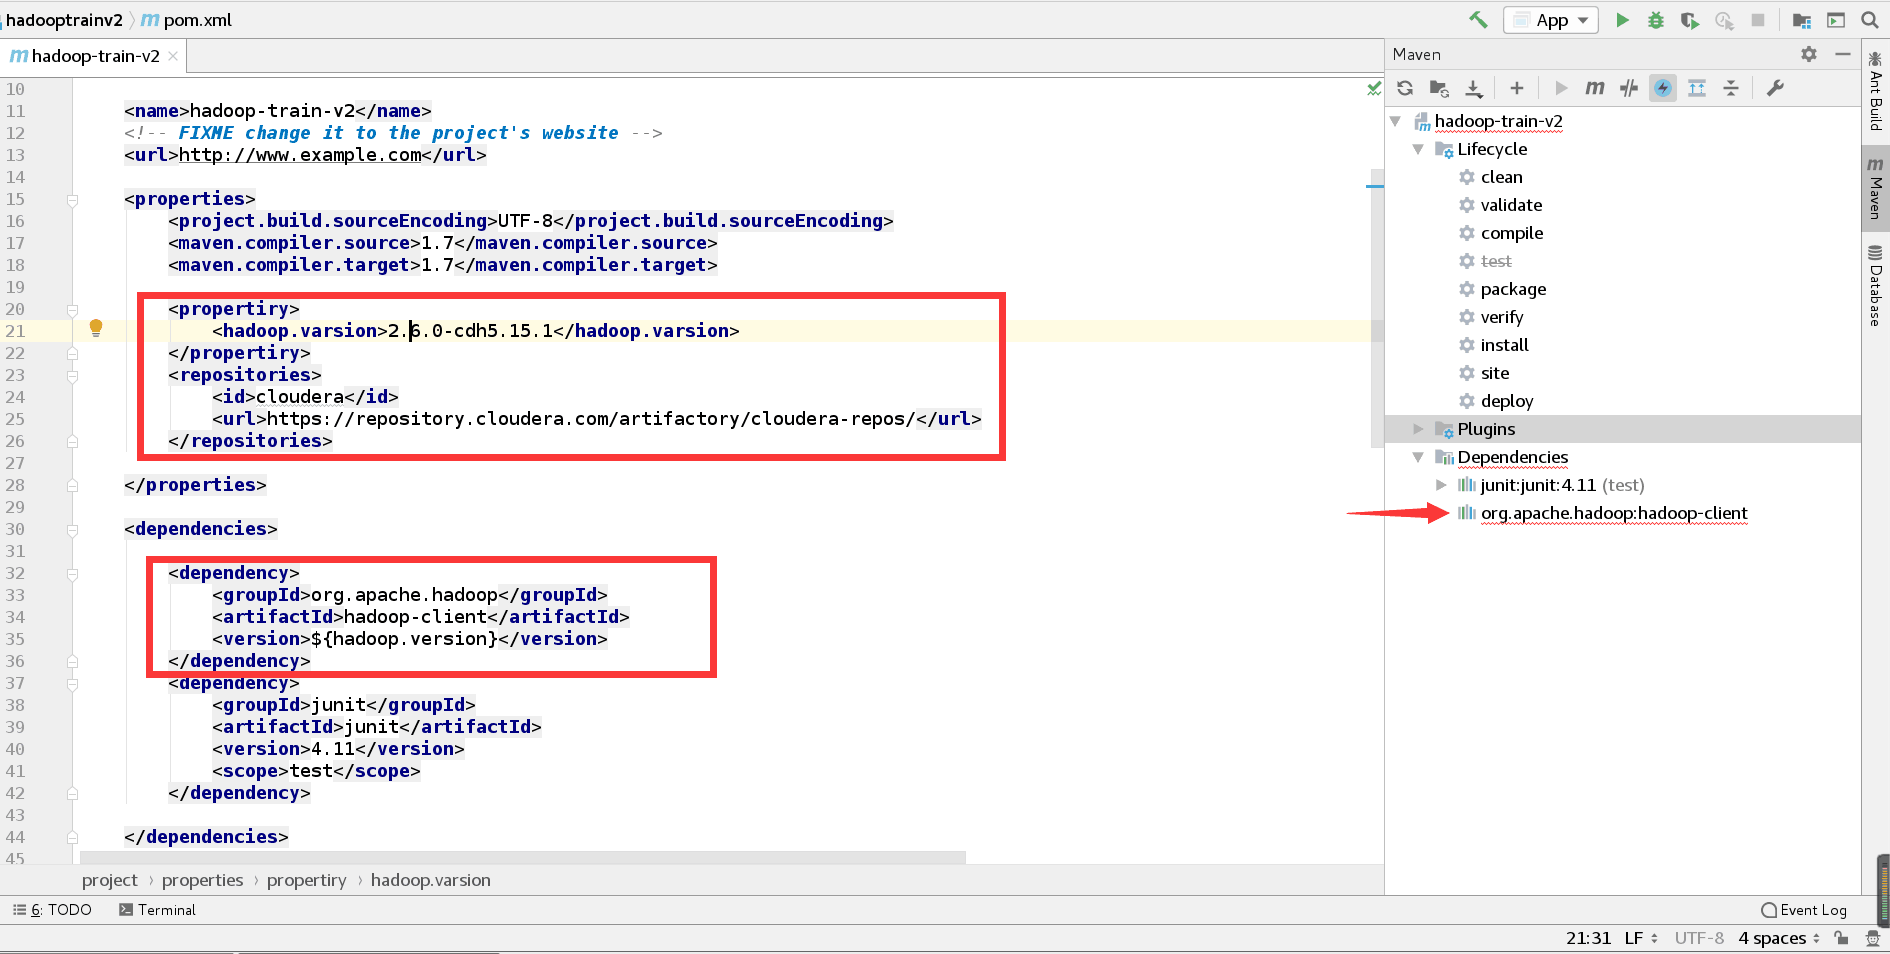Toggle the fold marker on line 37 dependency

(73, 684)
